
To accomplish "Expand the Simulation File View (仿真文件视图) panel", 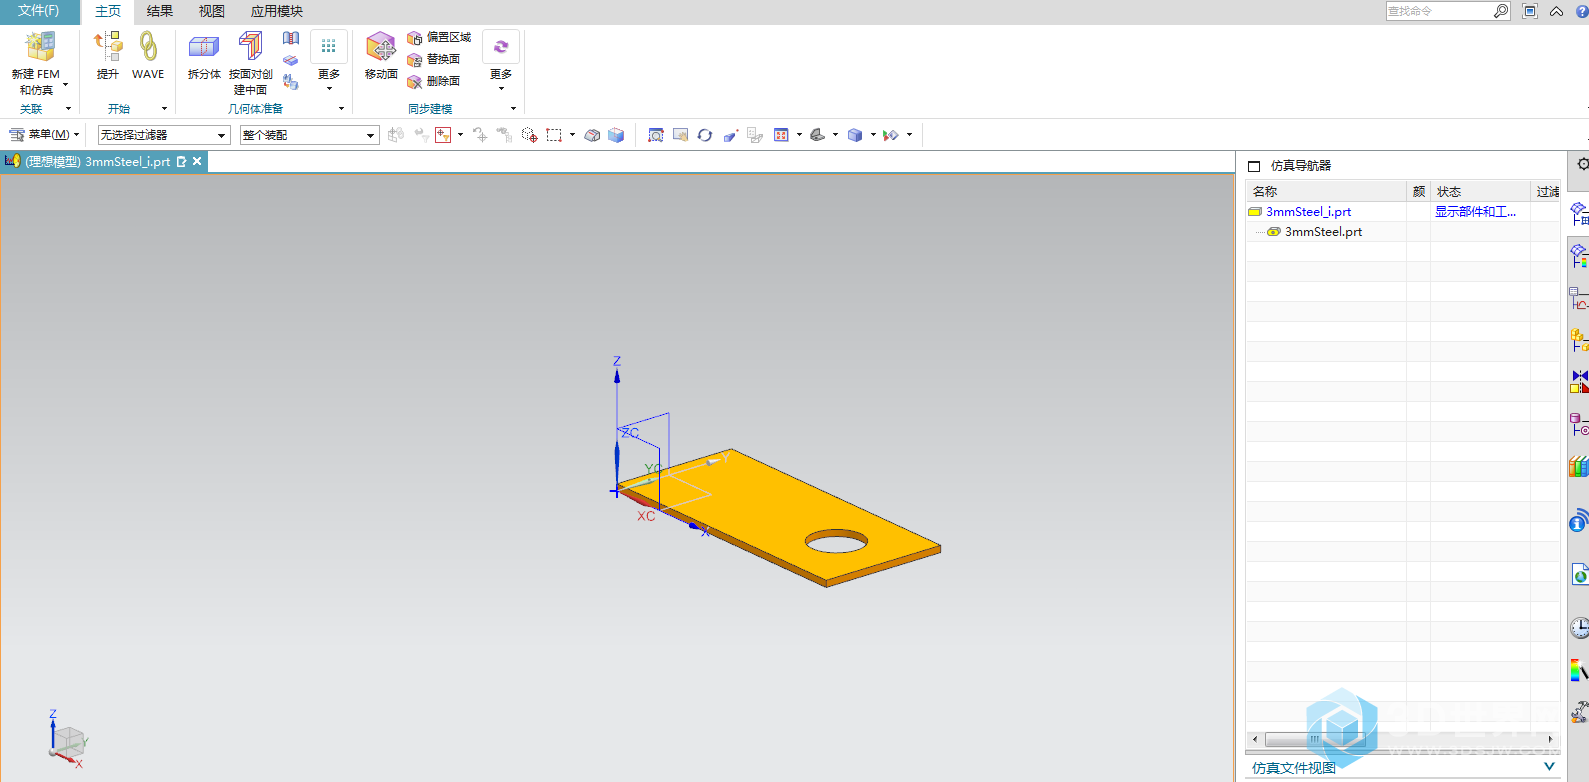I will (1549, 767).
